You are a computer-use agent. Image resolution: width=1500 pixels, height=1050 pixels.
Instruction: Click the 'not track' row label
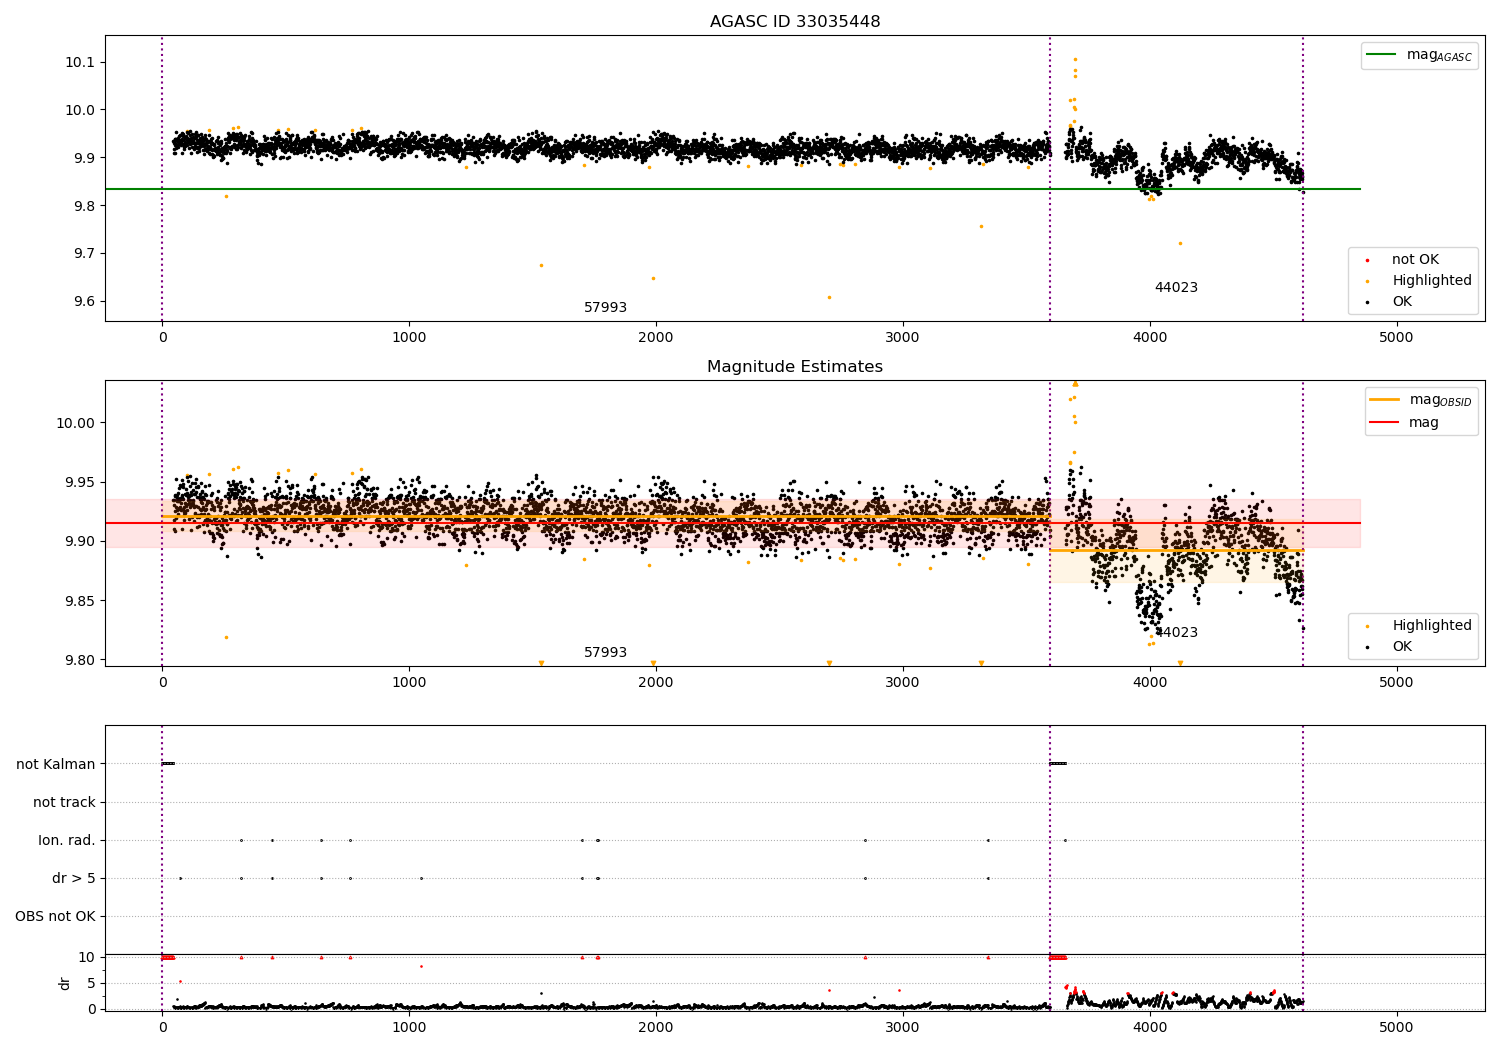click(x=64, y=803)
